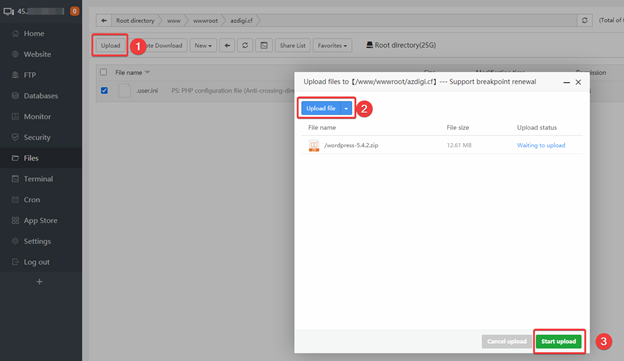Click the Upload status column header
Screen dimensions: 624x361
point(537,128)
